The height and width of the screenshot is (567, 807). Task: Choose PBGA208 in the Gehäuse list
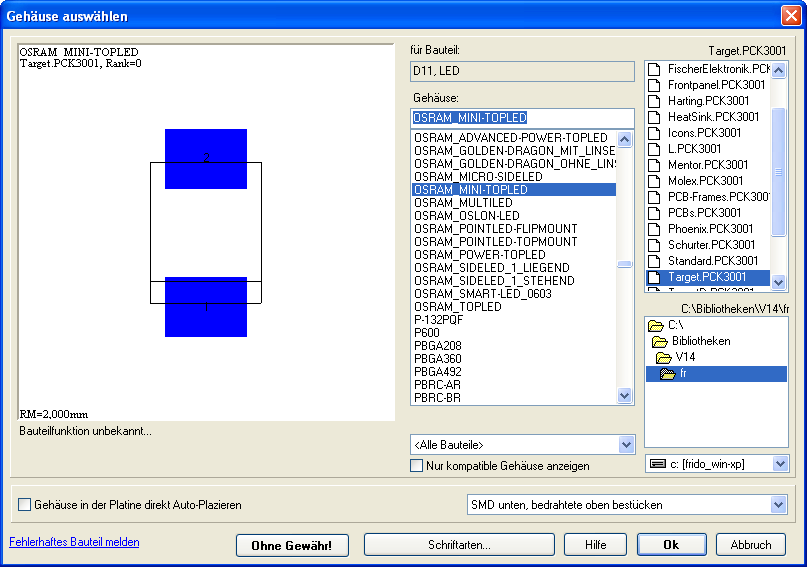point(439,346)
